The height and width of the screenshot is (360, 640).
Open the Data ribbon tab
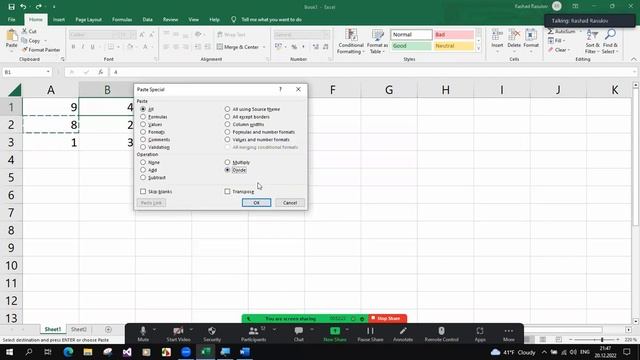click(x=148, y=20)
